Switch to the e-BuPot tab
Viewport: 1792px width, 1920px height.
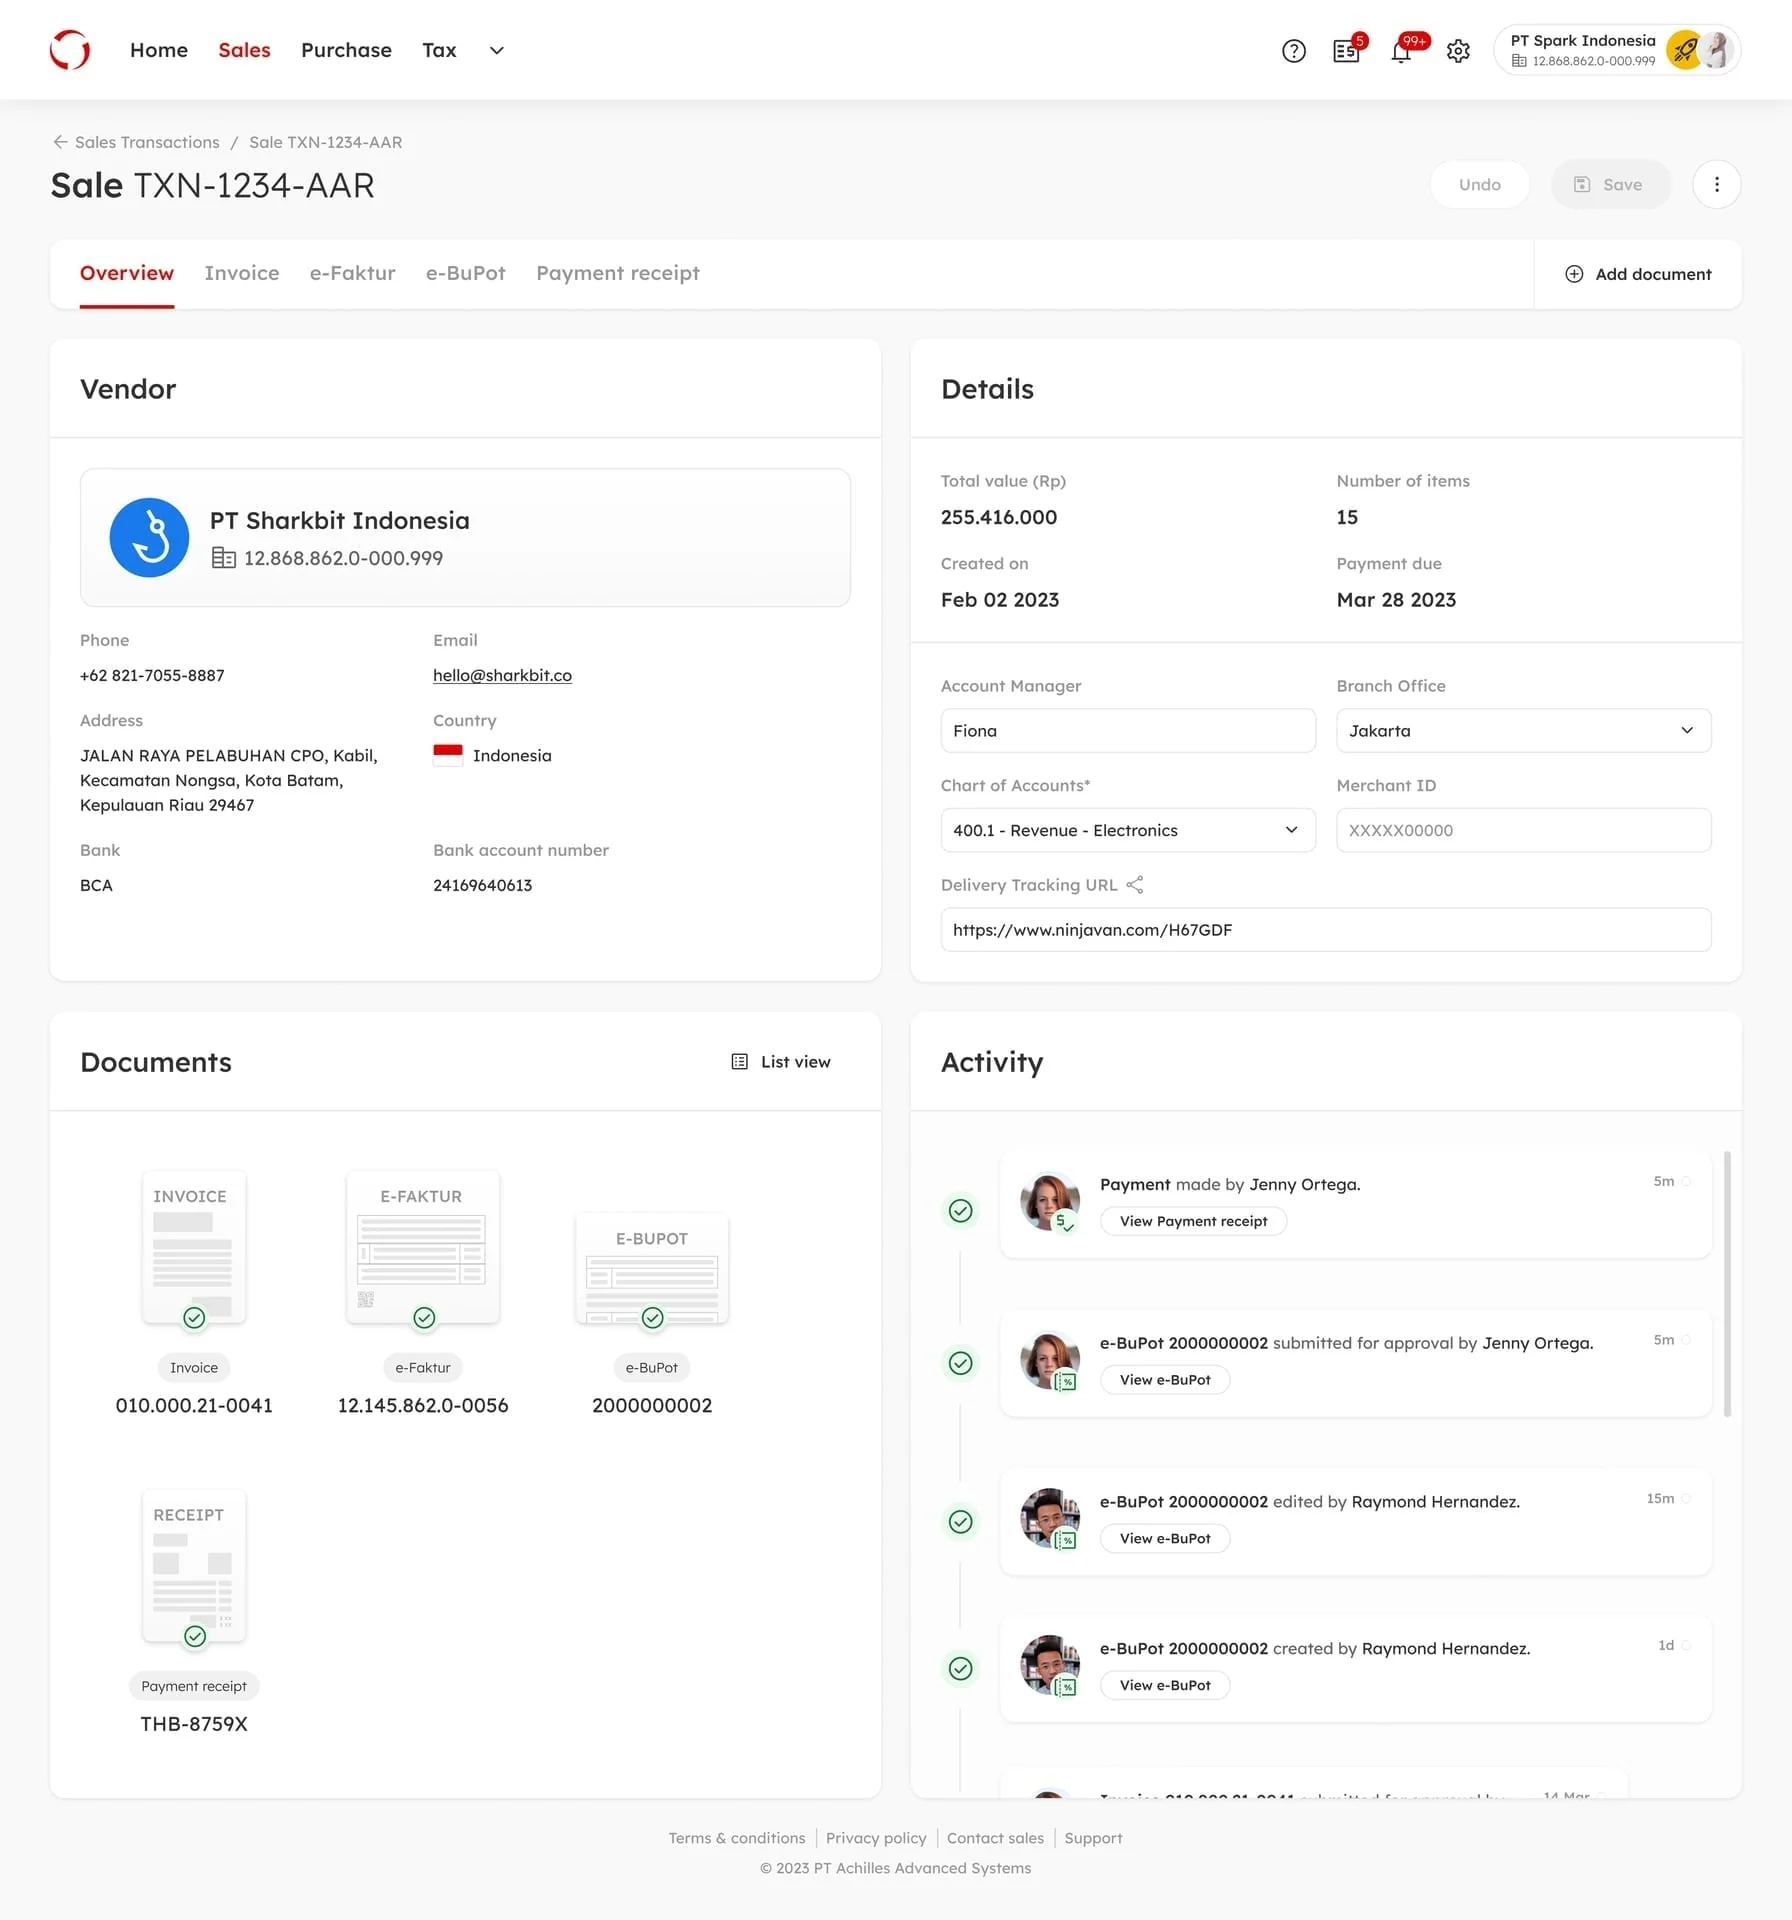pos(465,274)
